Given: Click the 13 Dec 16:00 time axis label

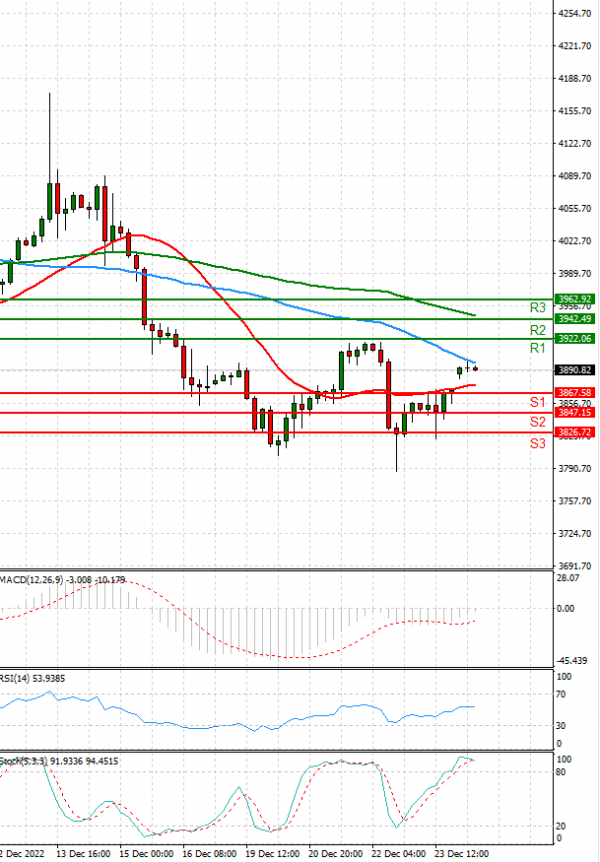Looking at the screenshot, I should click(x=84, y=854).
